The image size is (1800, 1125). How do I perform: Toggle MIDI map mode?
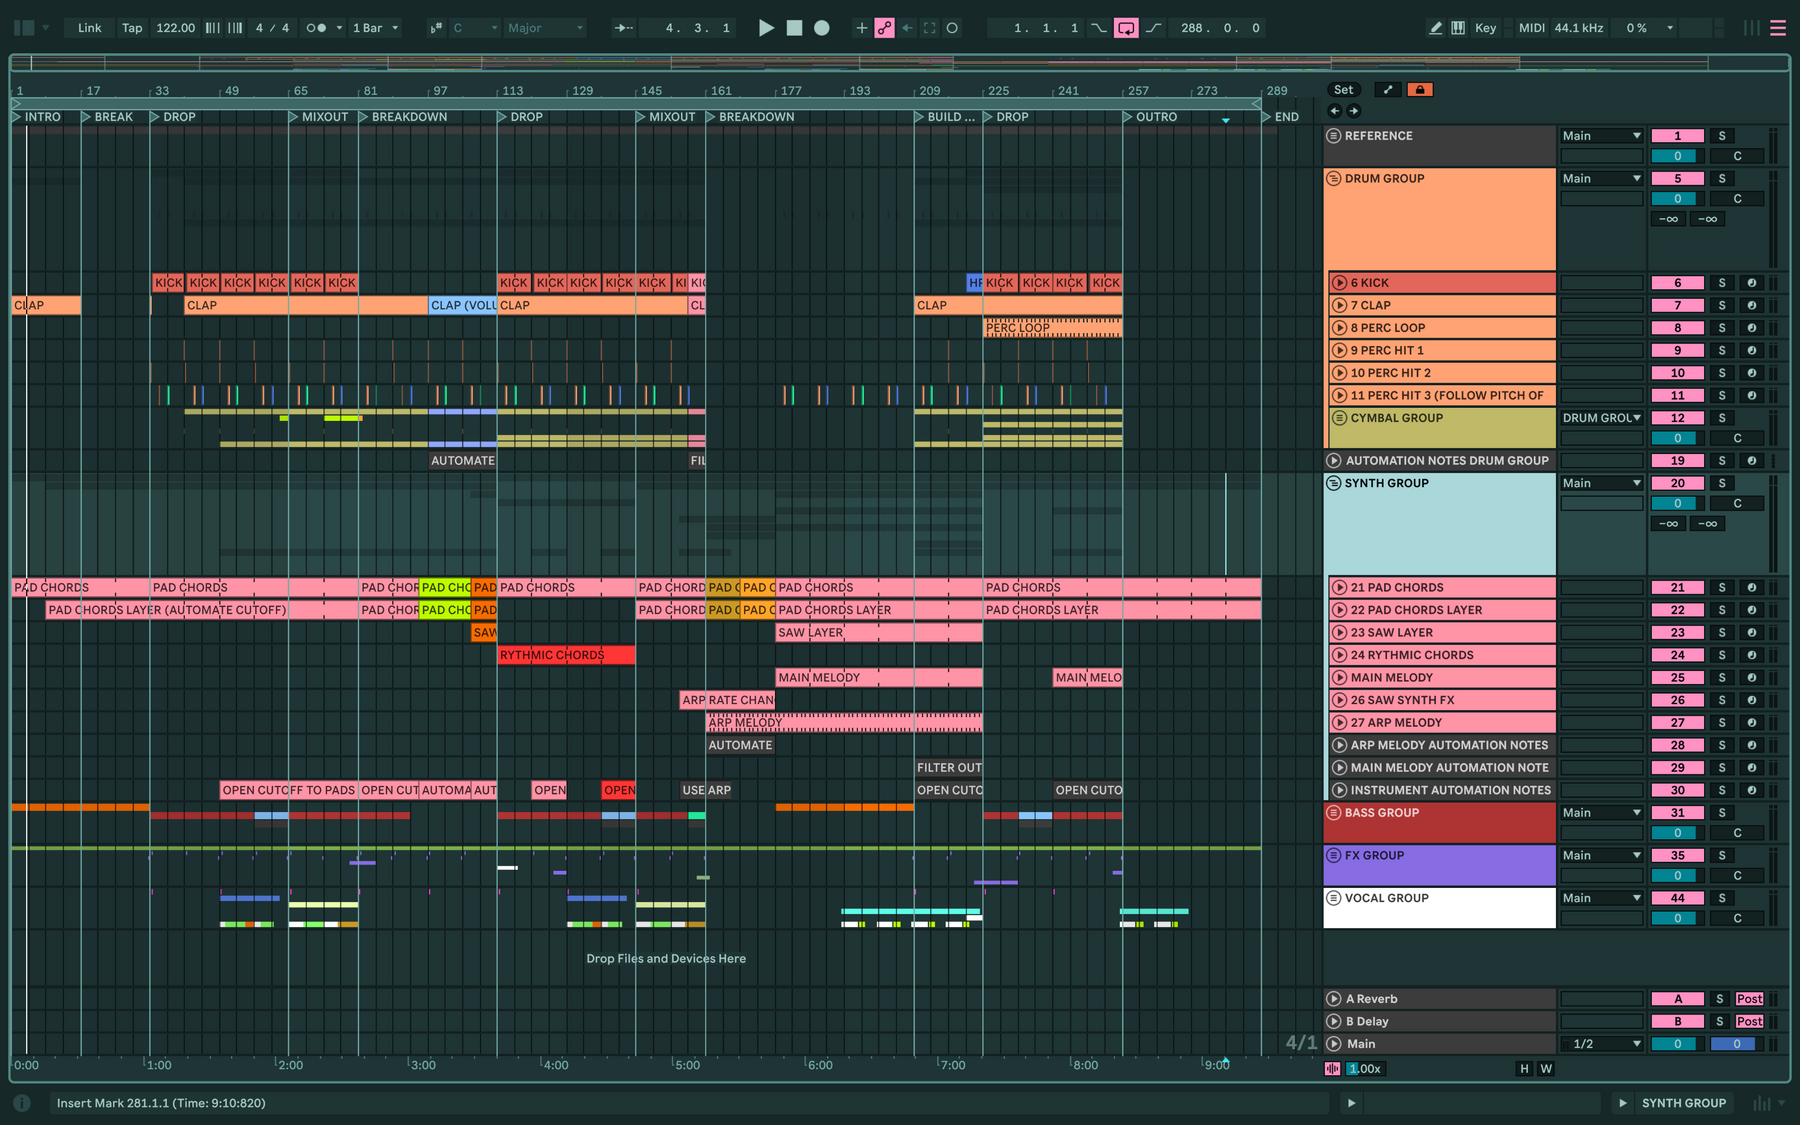(x=1531, y=28)
